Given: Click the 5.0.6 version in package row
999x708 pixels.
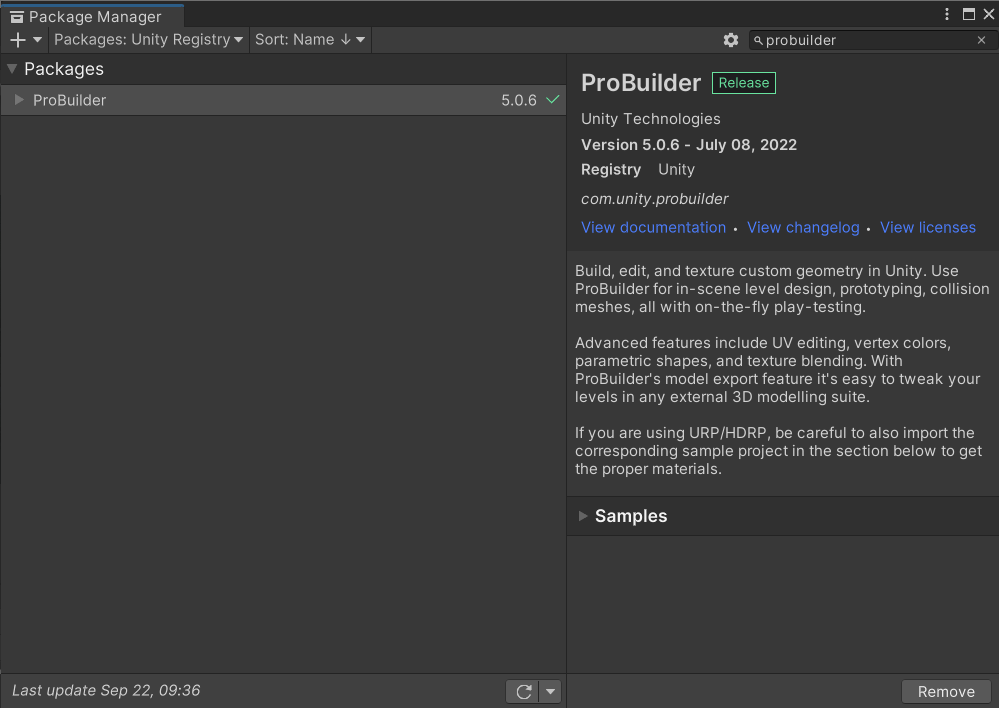Looking at the screenshot, I should coord(519,100).
